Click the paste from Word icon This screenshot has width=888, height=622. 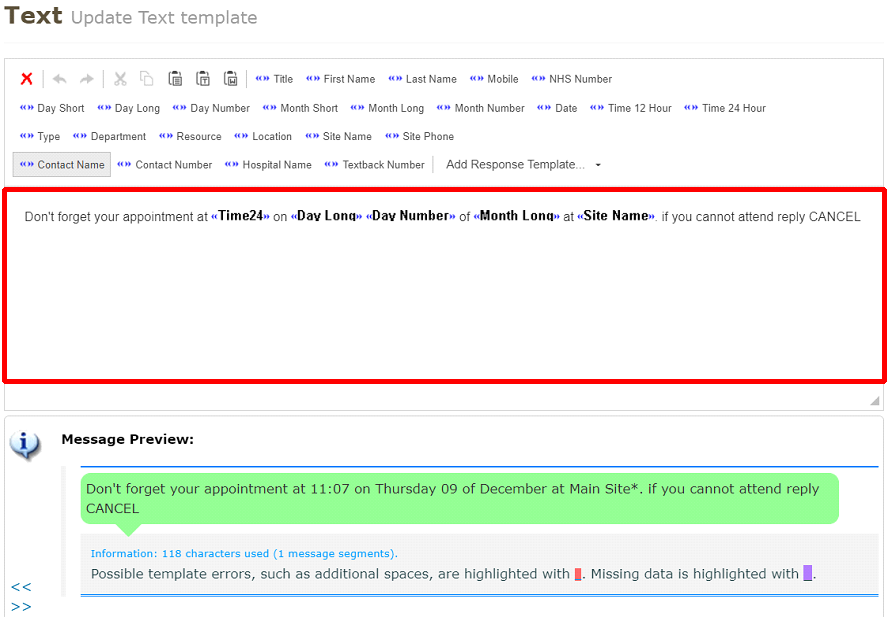click(x=231, y=79)
